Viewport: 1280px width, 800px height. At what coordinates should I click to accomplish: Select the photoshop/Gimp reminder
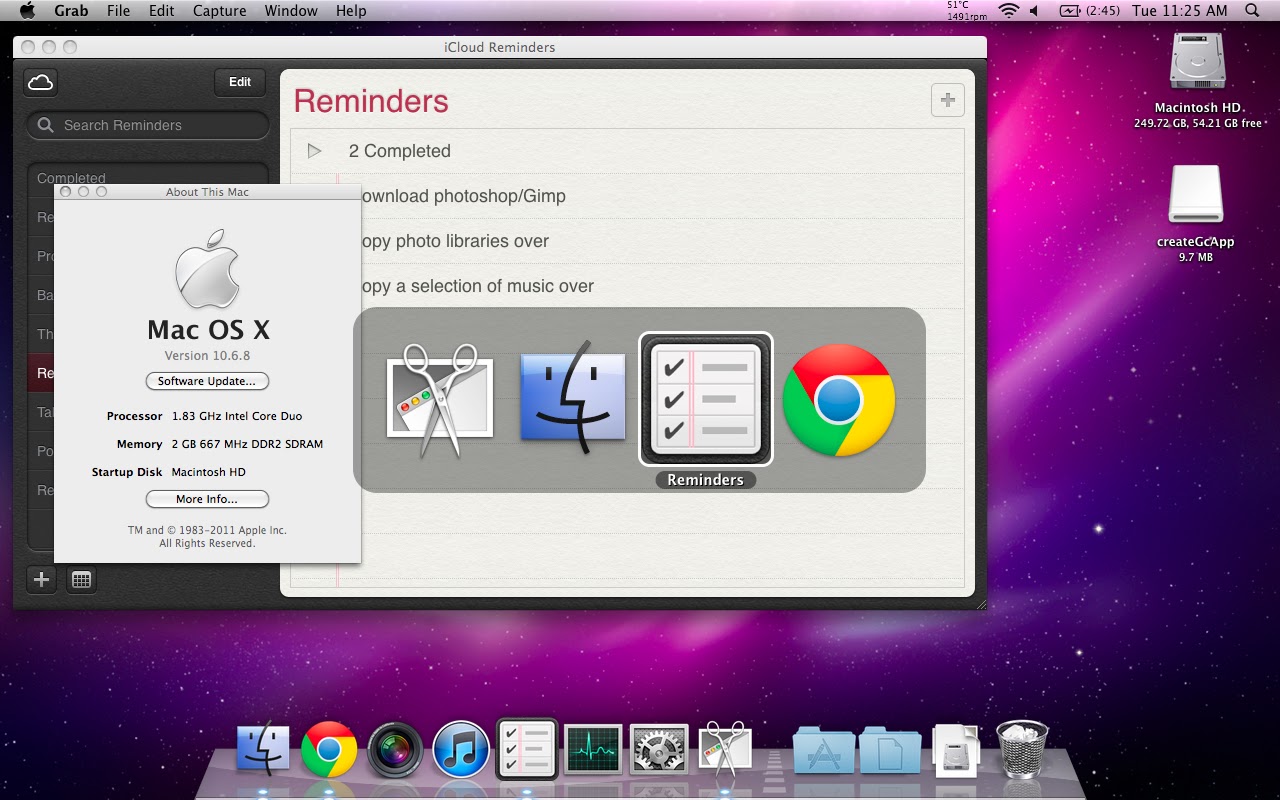(462, 196)
